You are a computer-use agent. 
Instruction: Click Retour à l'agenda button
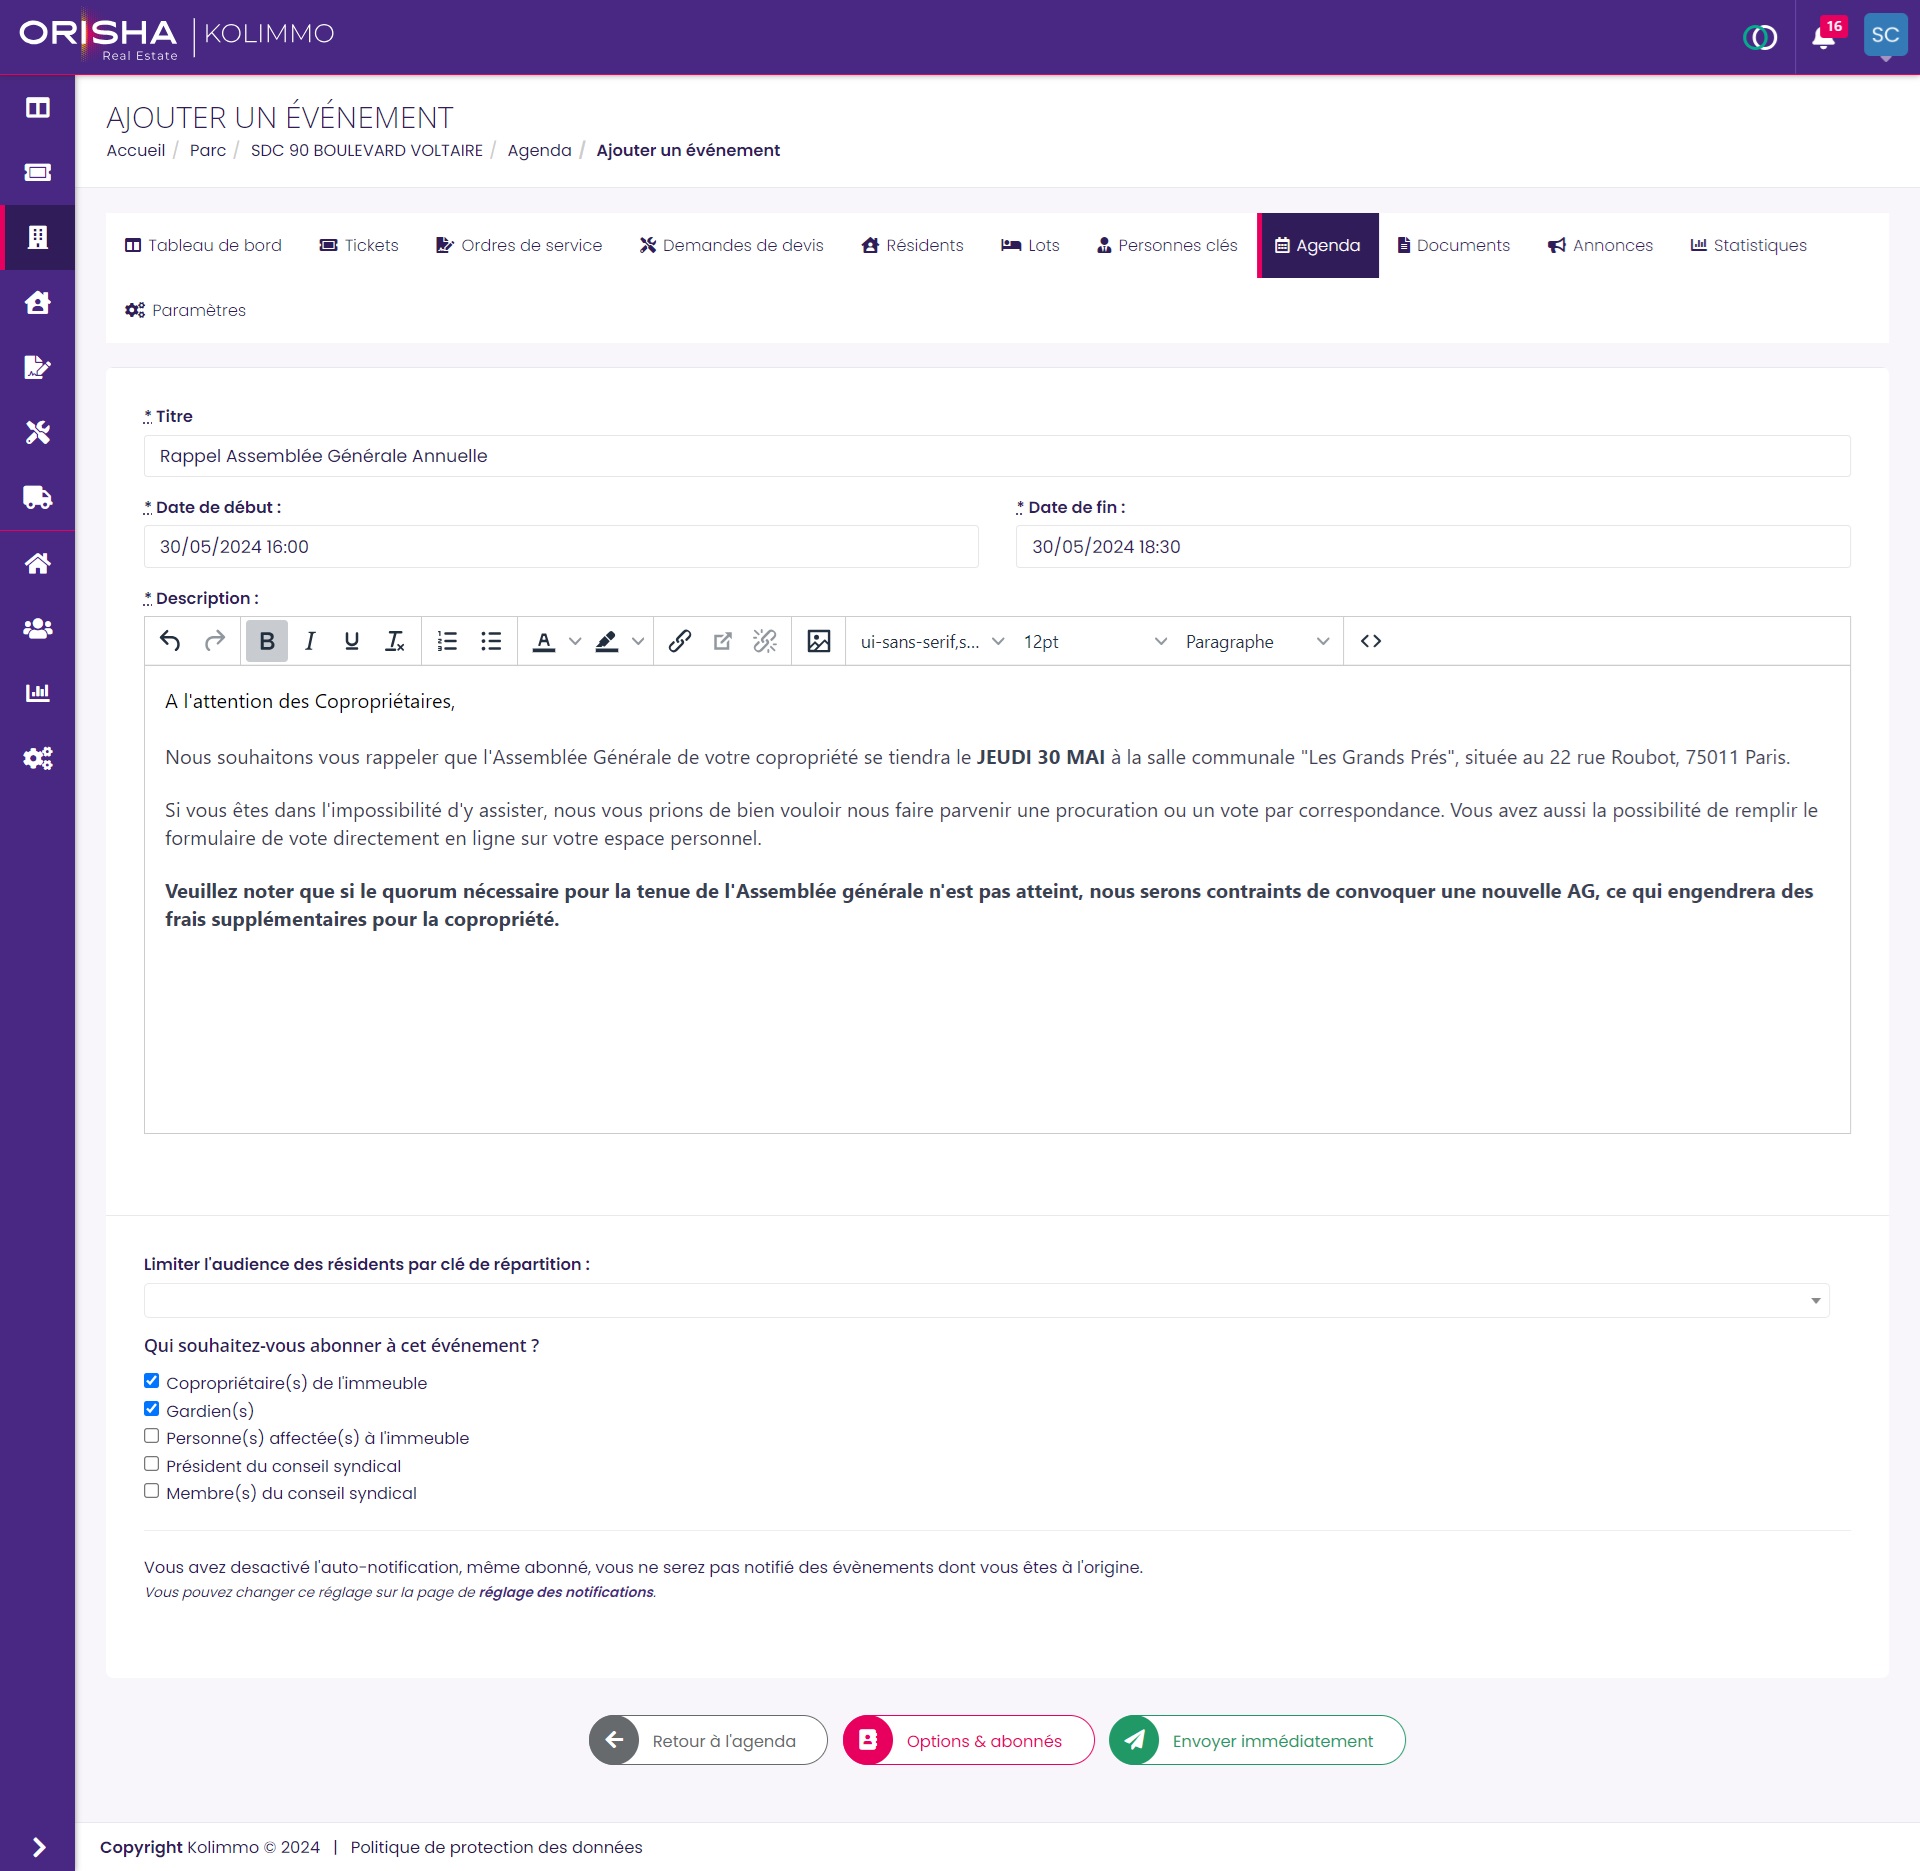coord(708,1741)
